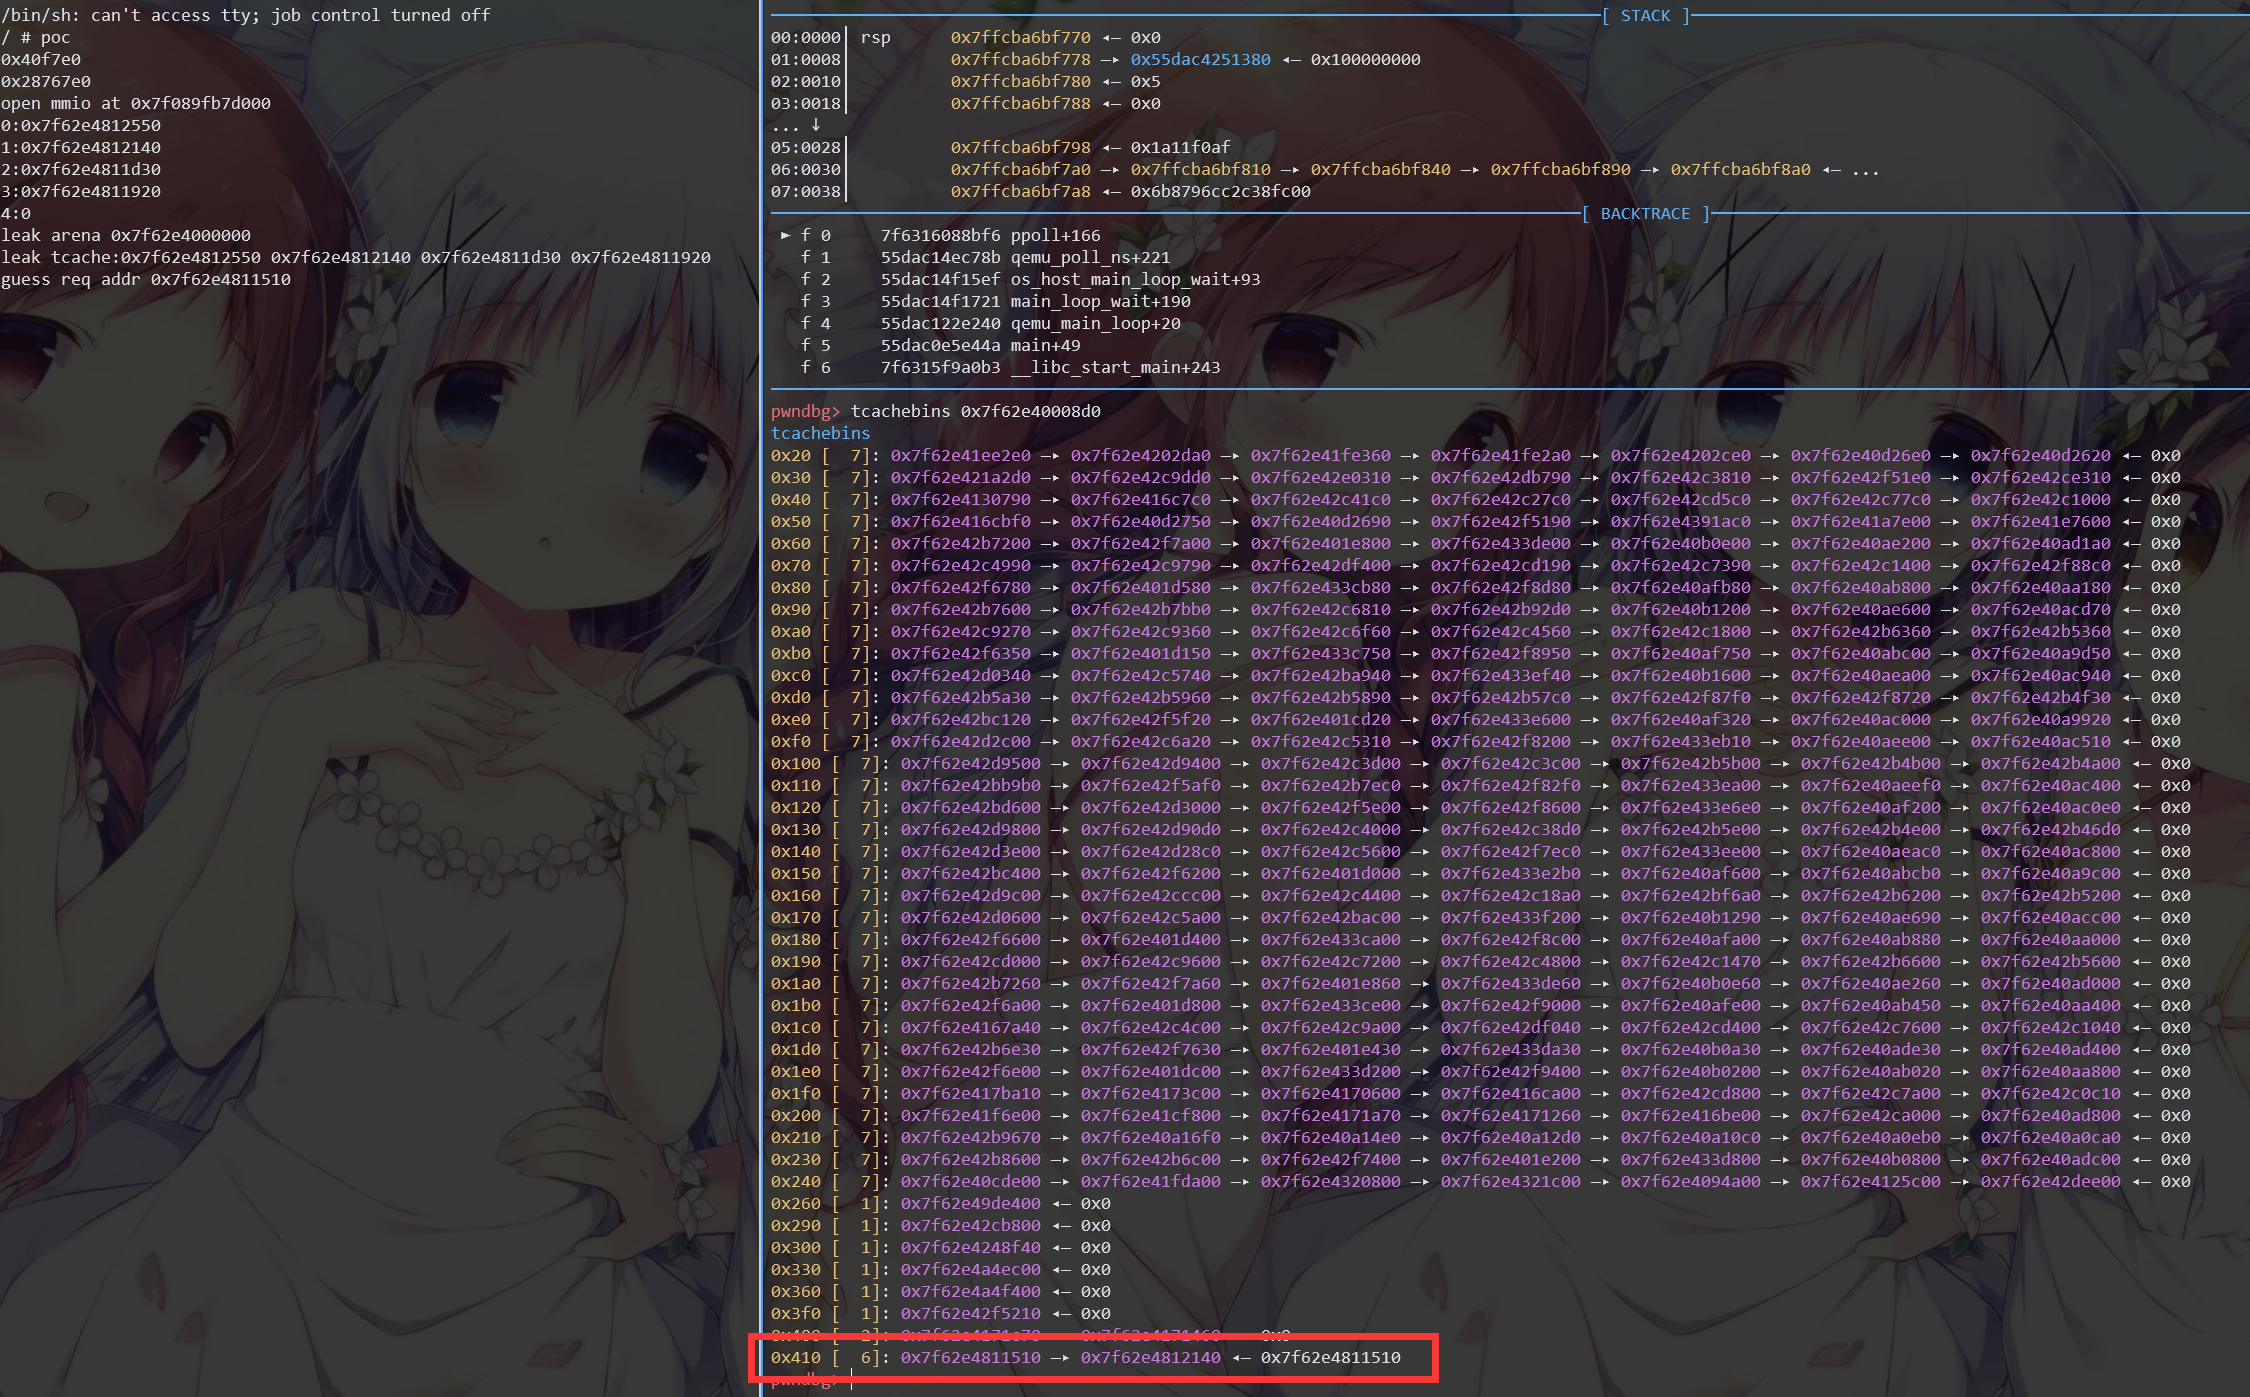The image size is (2250, 1397).
Task: Click the 'tcachebins 0x7f62e40008d0' command text
Action: (x=975, y=411)
